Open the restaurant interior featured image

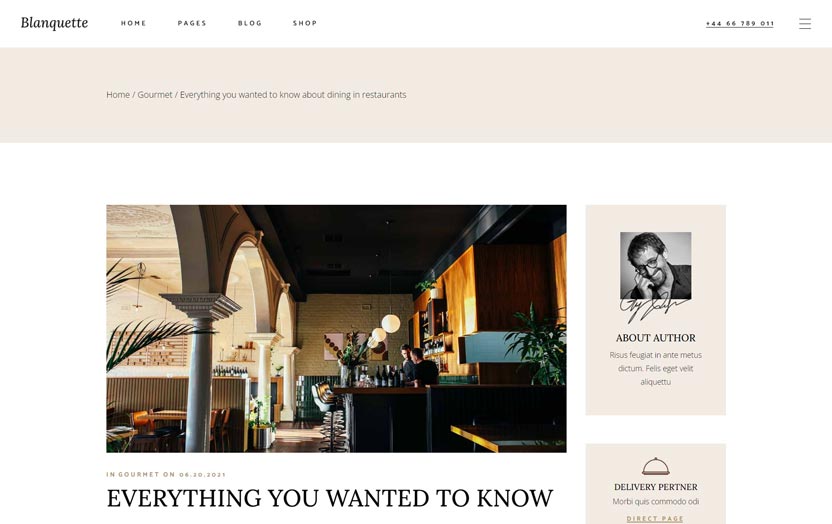click(336, 328)
